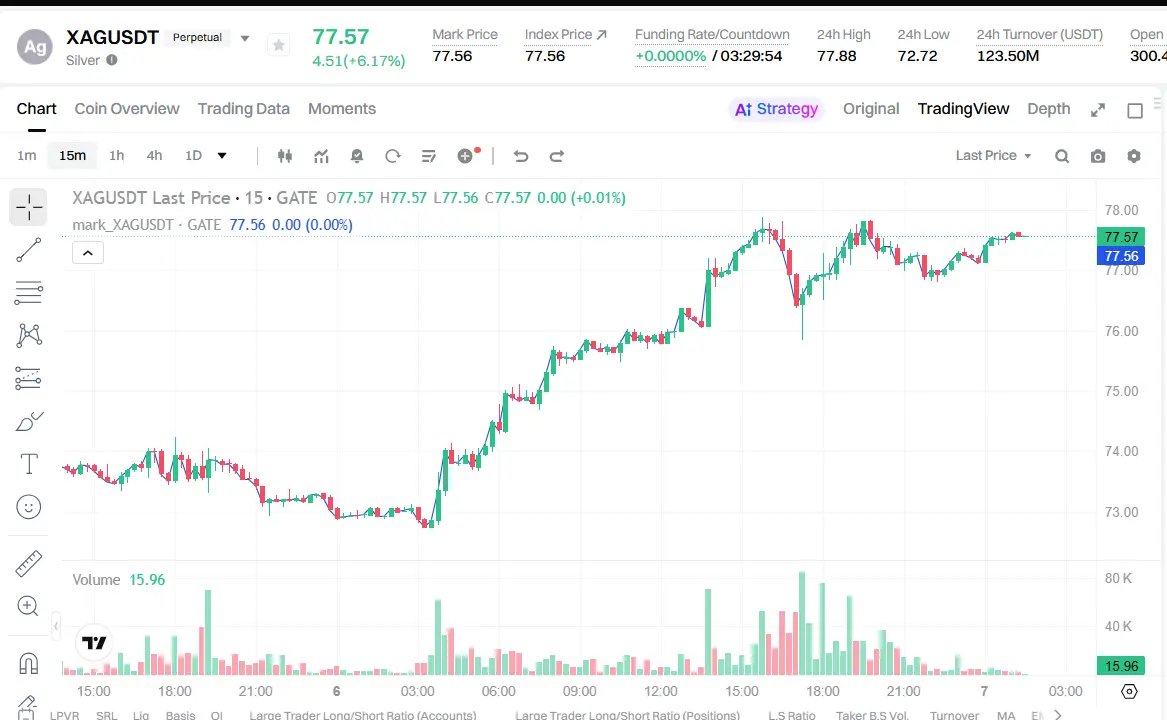The width and height of the screenshot is (1167, 720).
Task: Add XAGUSDT to favorites star
Action: (278, 45)
